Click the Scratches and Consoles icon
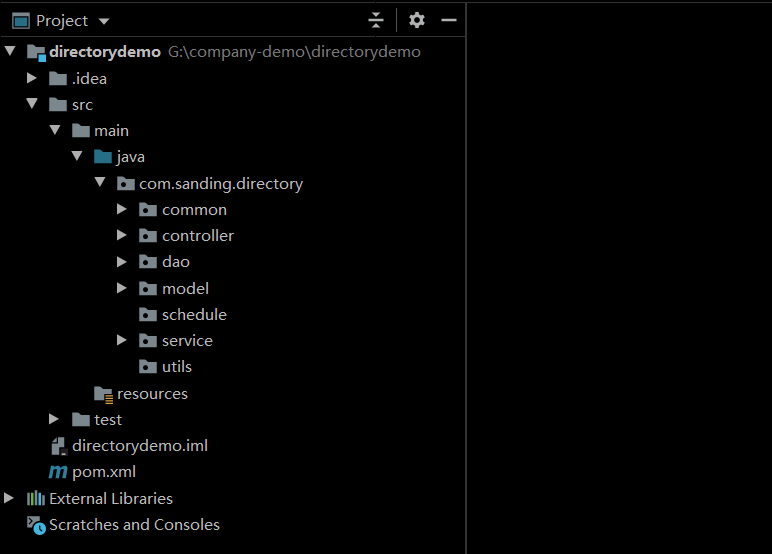 36,525
